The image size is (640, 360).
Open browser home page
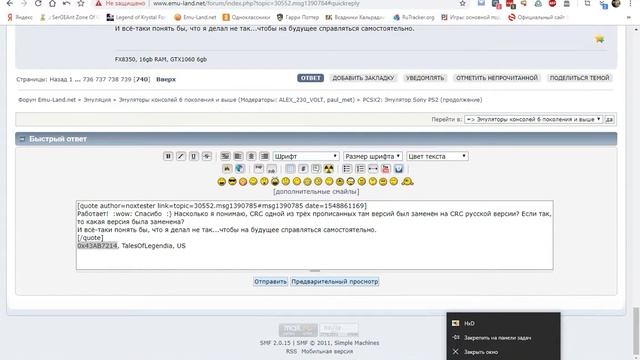pos(52,3)
